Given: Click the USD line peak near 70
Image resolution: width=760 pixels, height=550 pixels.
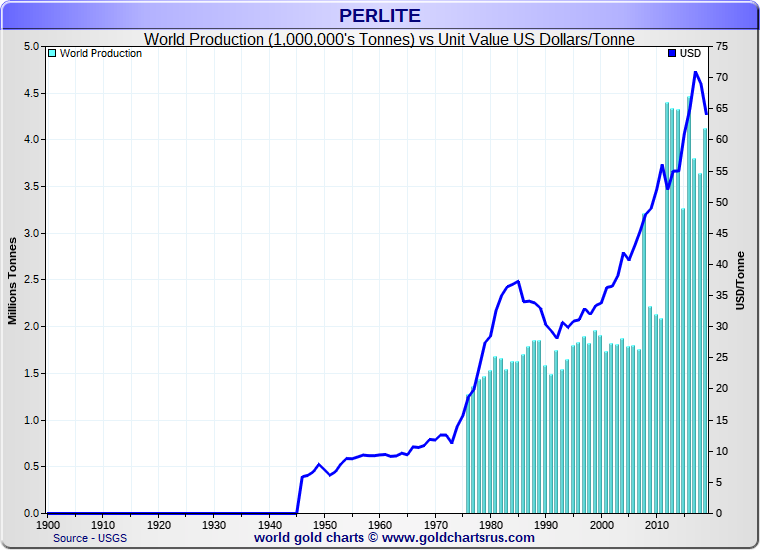Looking at the screenshot, I should (696, 73).
